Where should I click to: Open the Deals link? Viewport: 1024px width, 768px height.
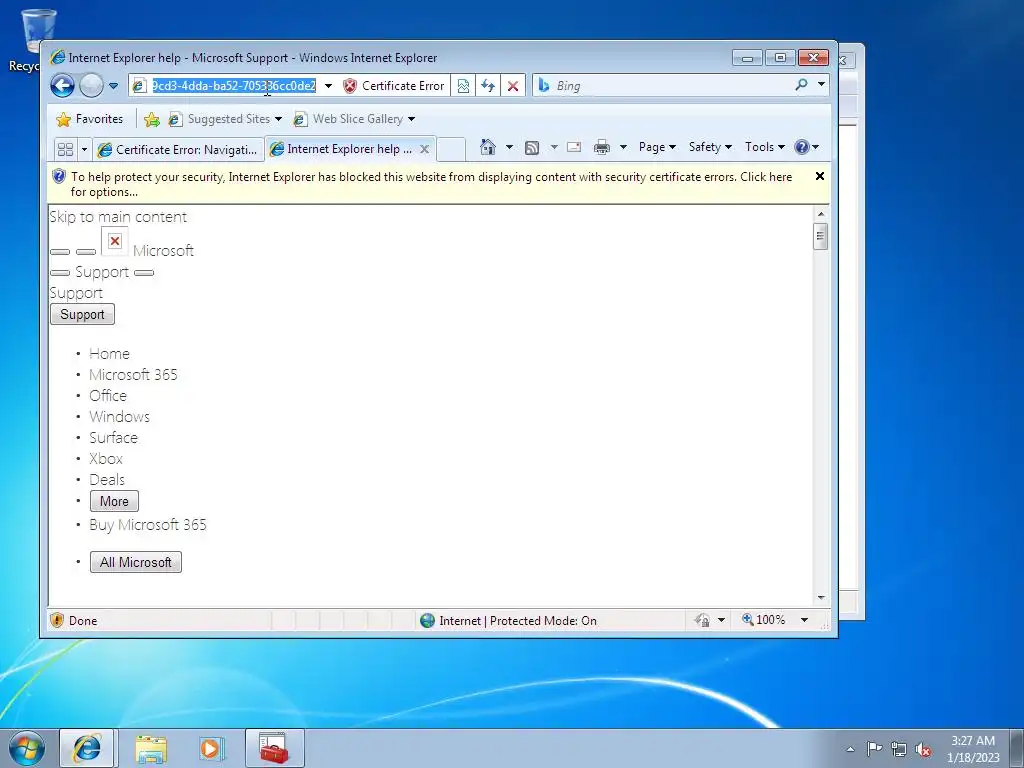click(107, 480)
